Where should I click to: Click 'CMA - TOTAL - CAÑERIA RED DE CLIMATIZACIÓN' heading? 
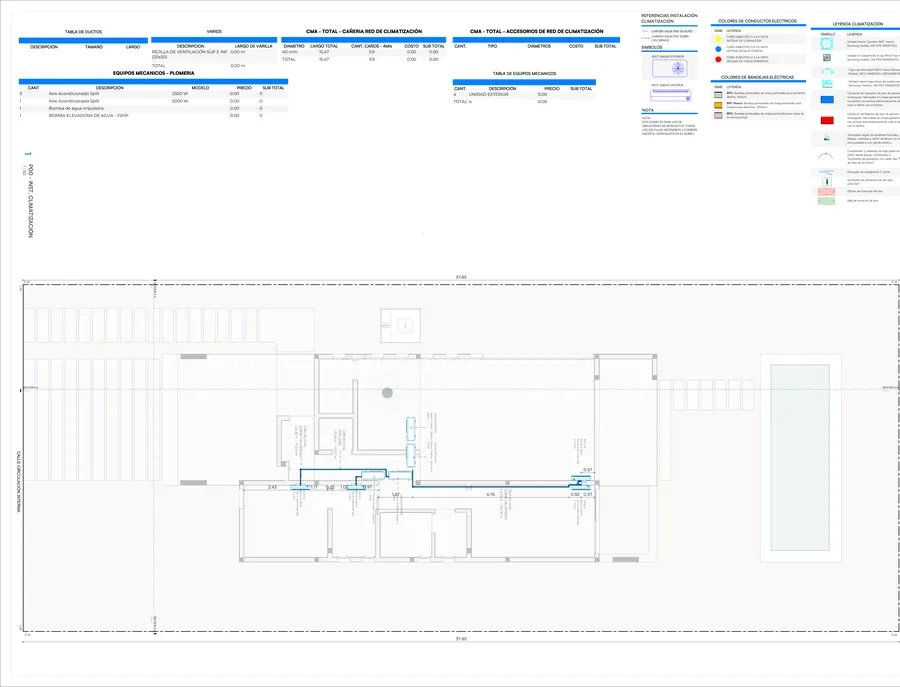tap(364, 32)
